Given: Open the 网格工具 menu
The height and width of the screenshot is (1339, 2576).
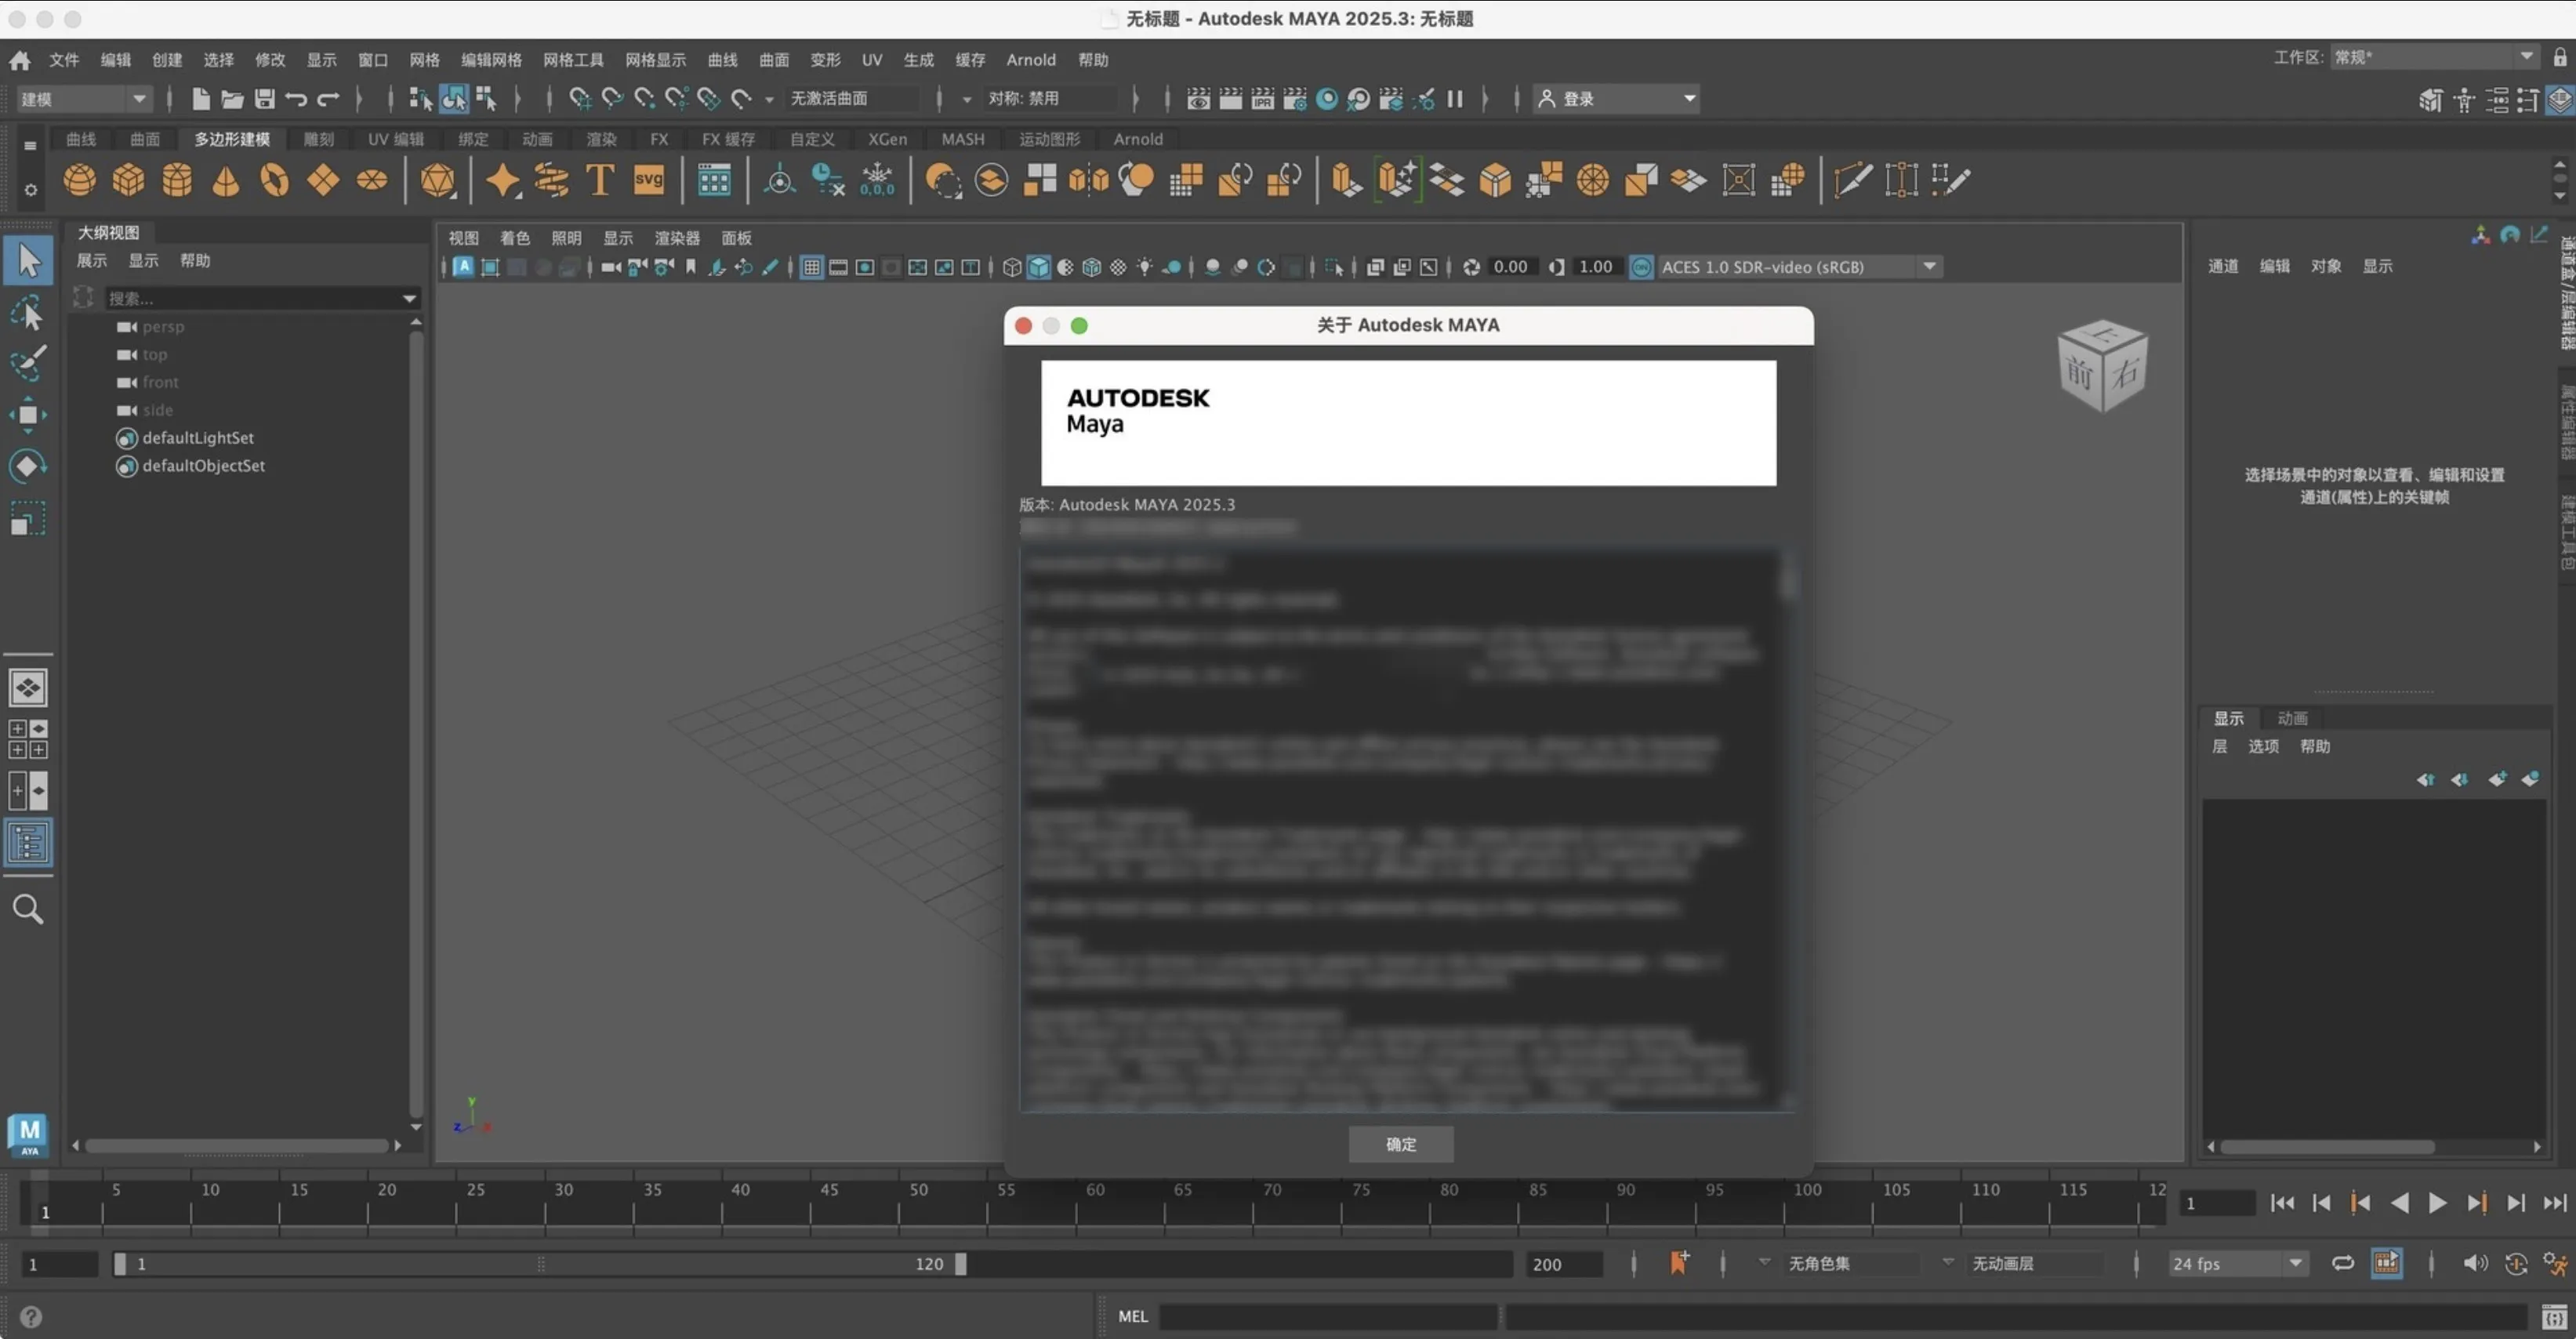Looking at the screenshot, I should pyautogui.click(x=573, y=60).
